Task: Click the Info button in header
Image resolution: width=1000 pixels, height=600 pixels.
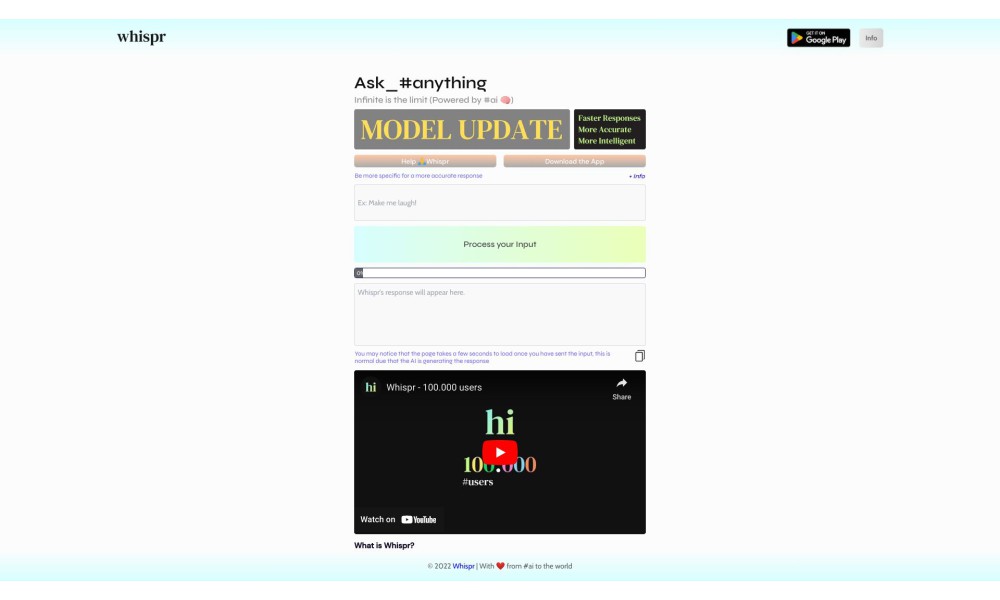Action: tap(871, 38)
